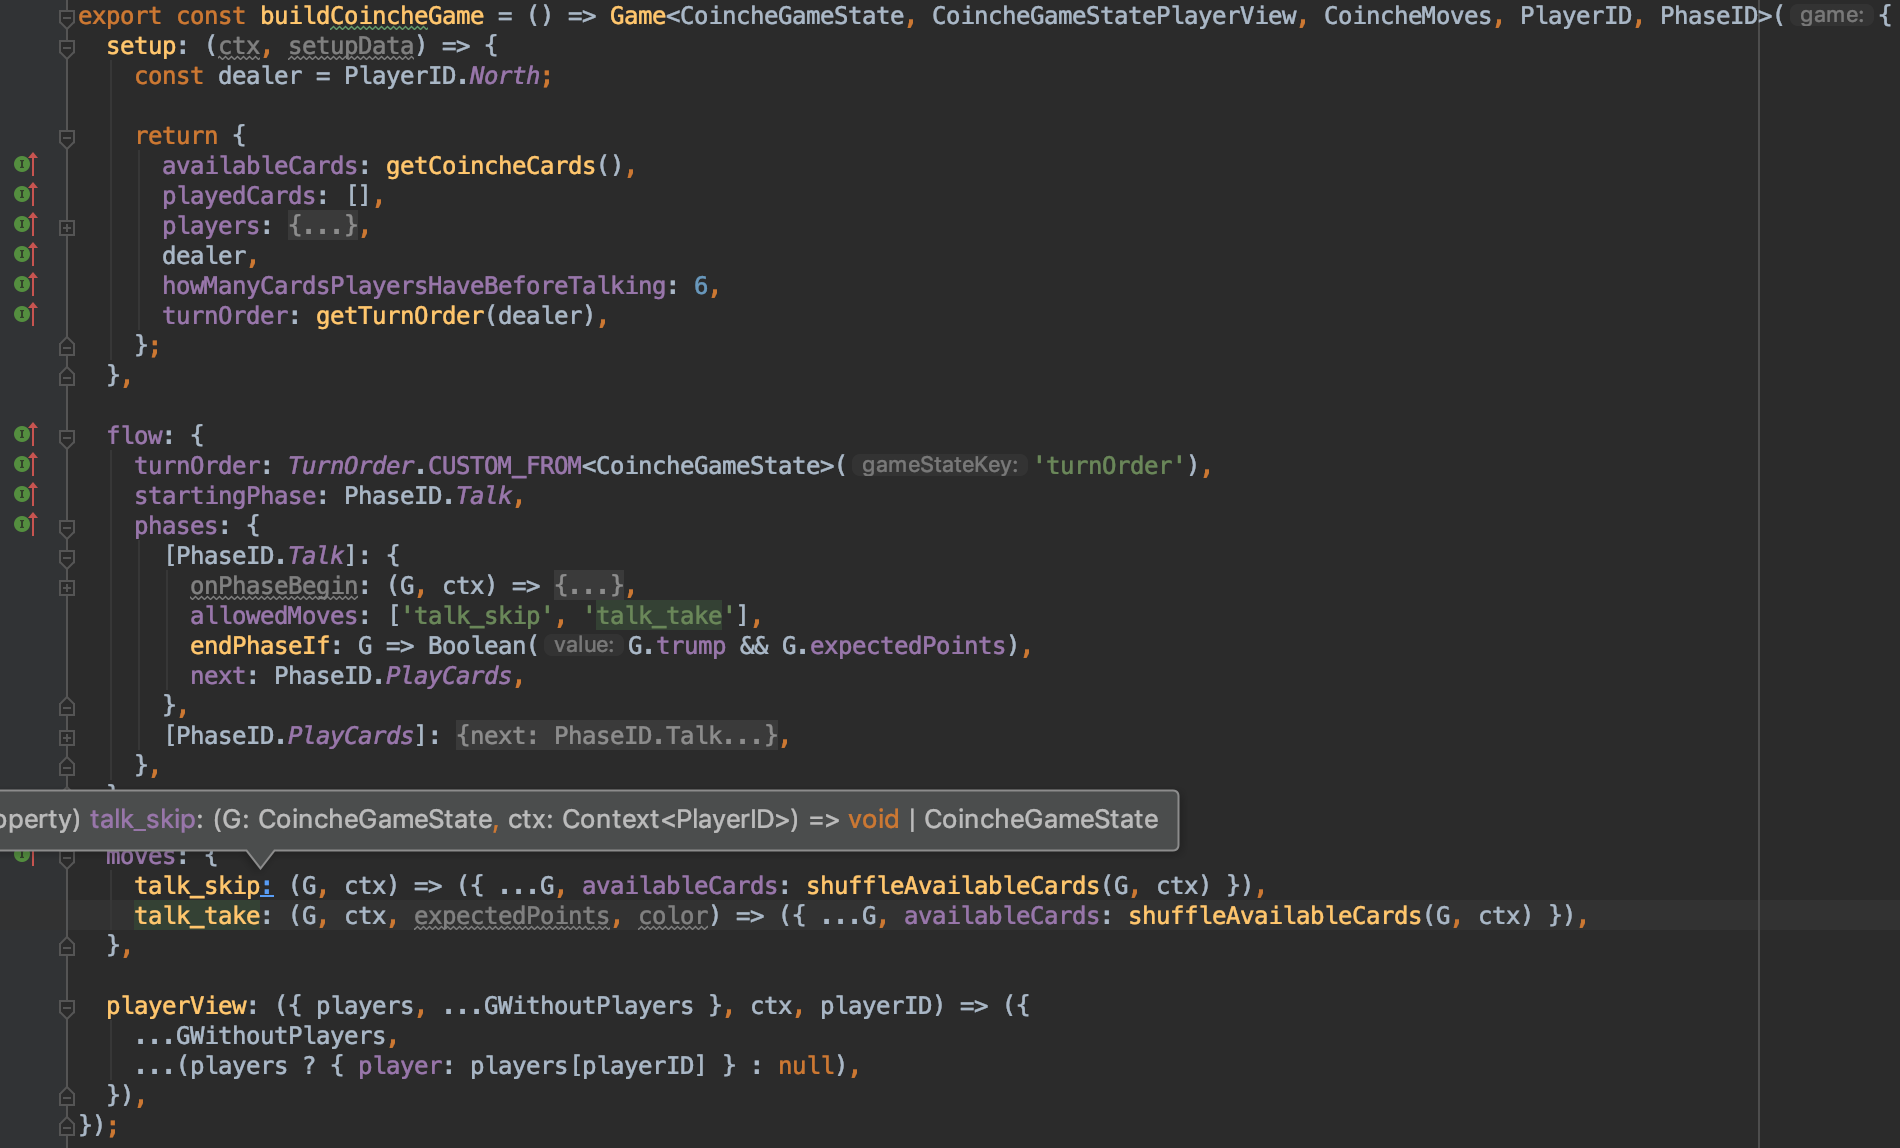The width and height of the screenshot is (1900, 1148).
Task: Click folded {...} placeholder after players:
Action: pos(323,226)
